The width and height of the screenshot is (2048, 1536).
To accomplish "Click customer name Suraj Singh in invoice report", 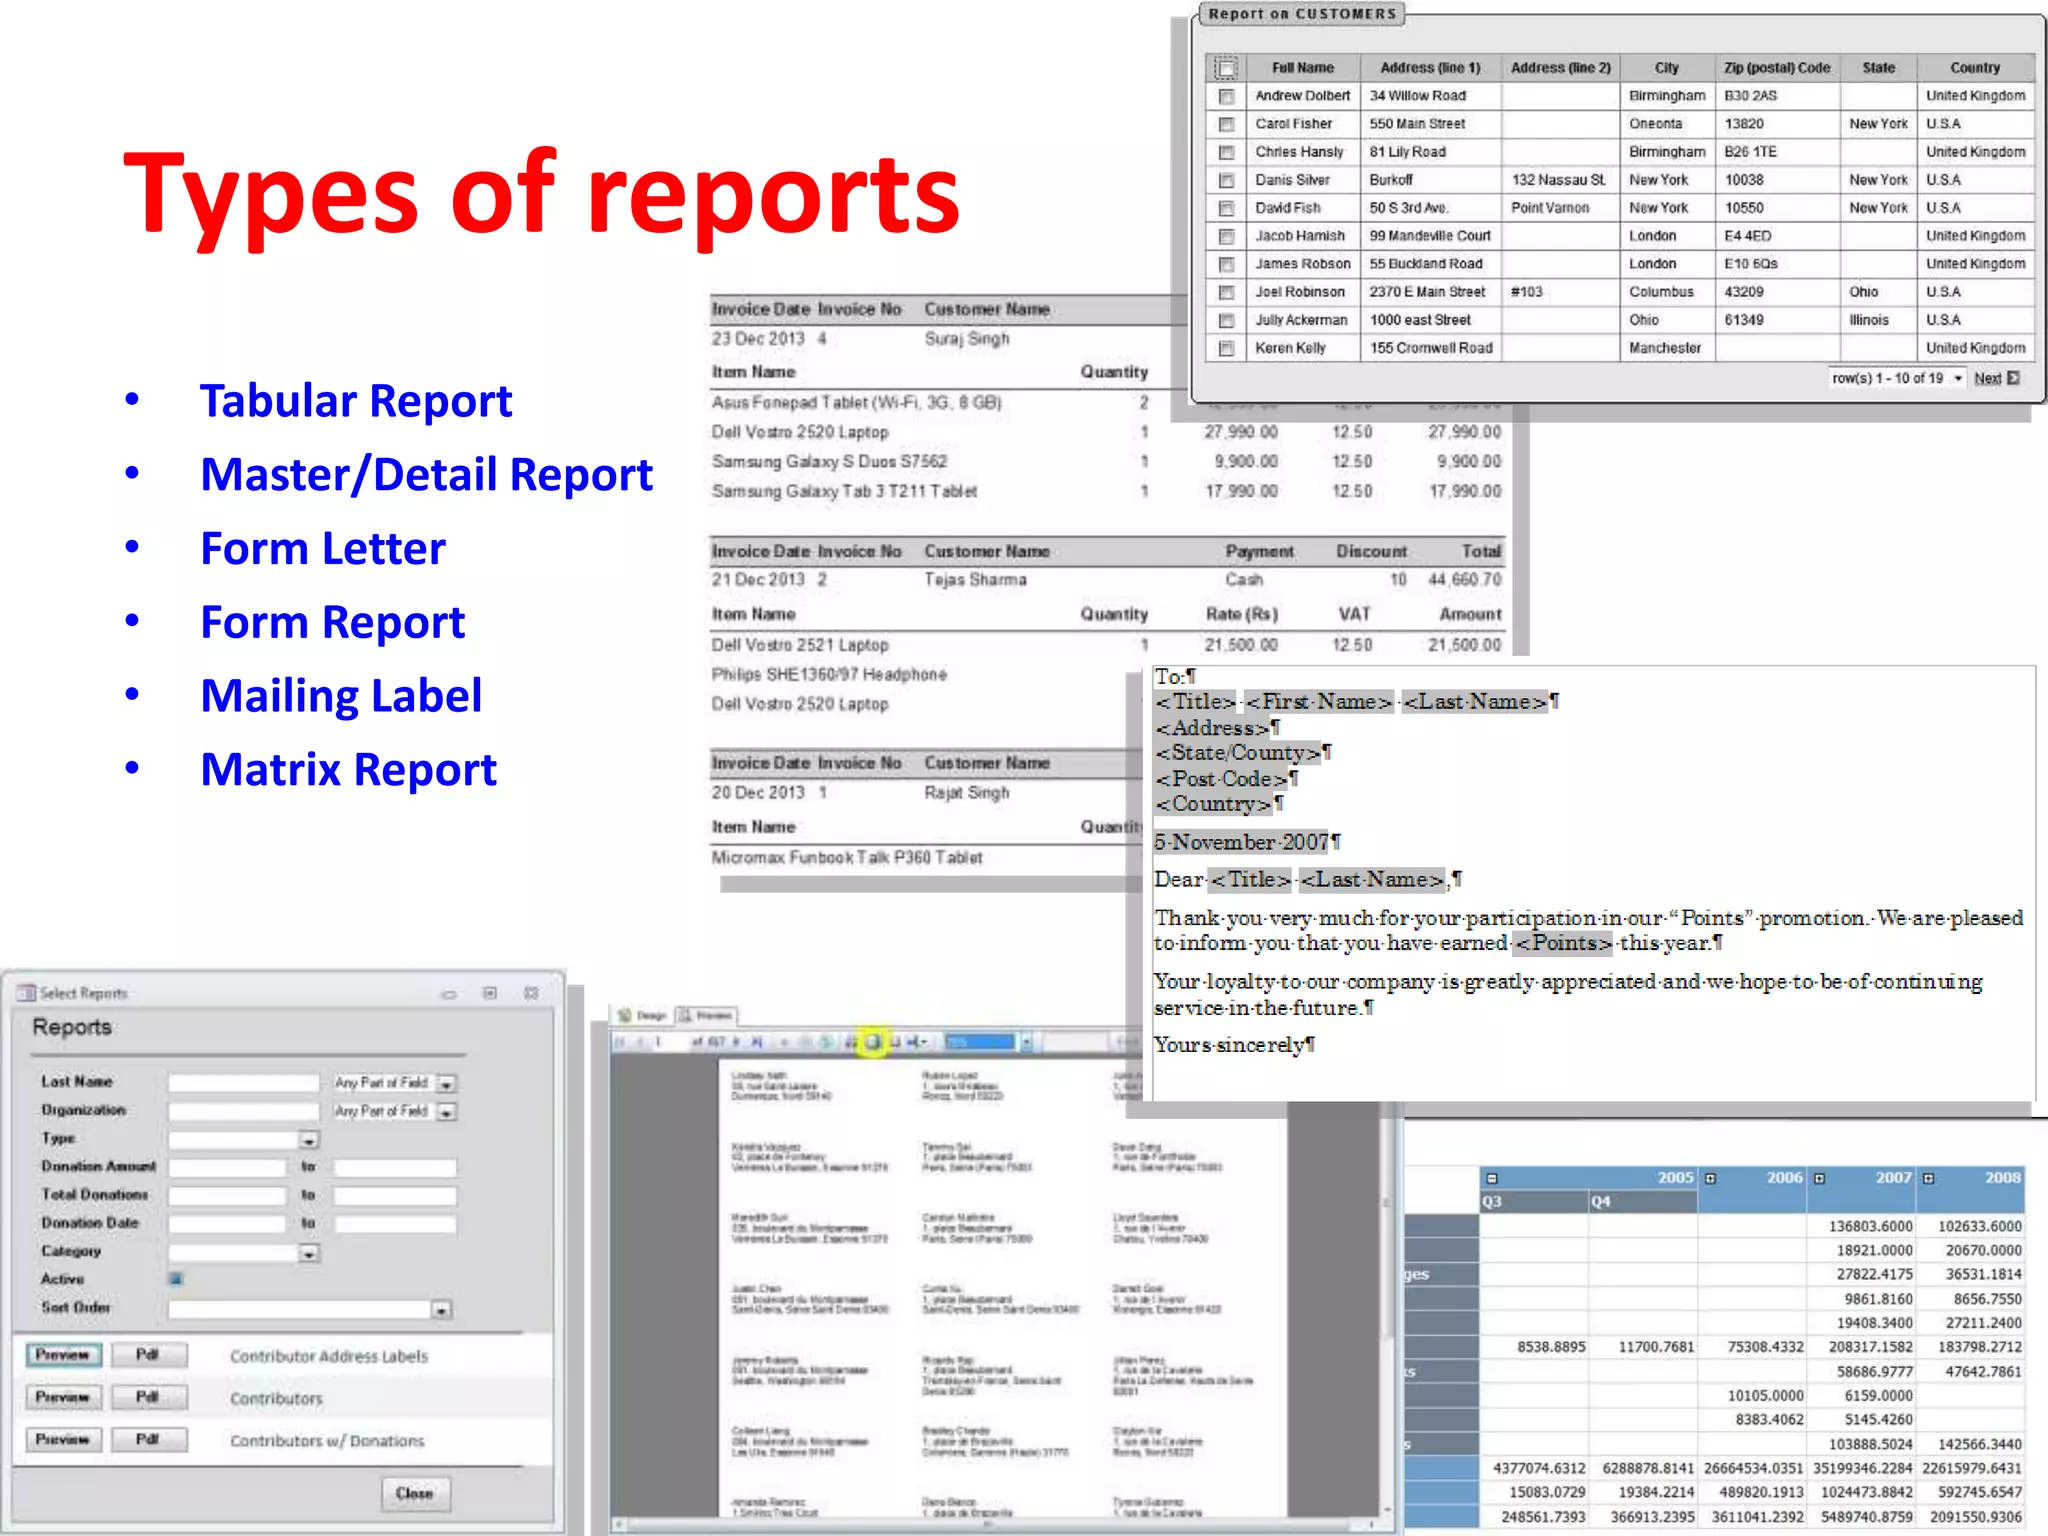I will point(967,339).
